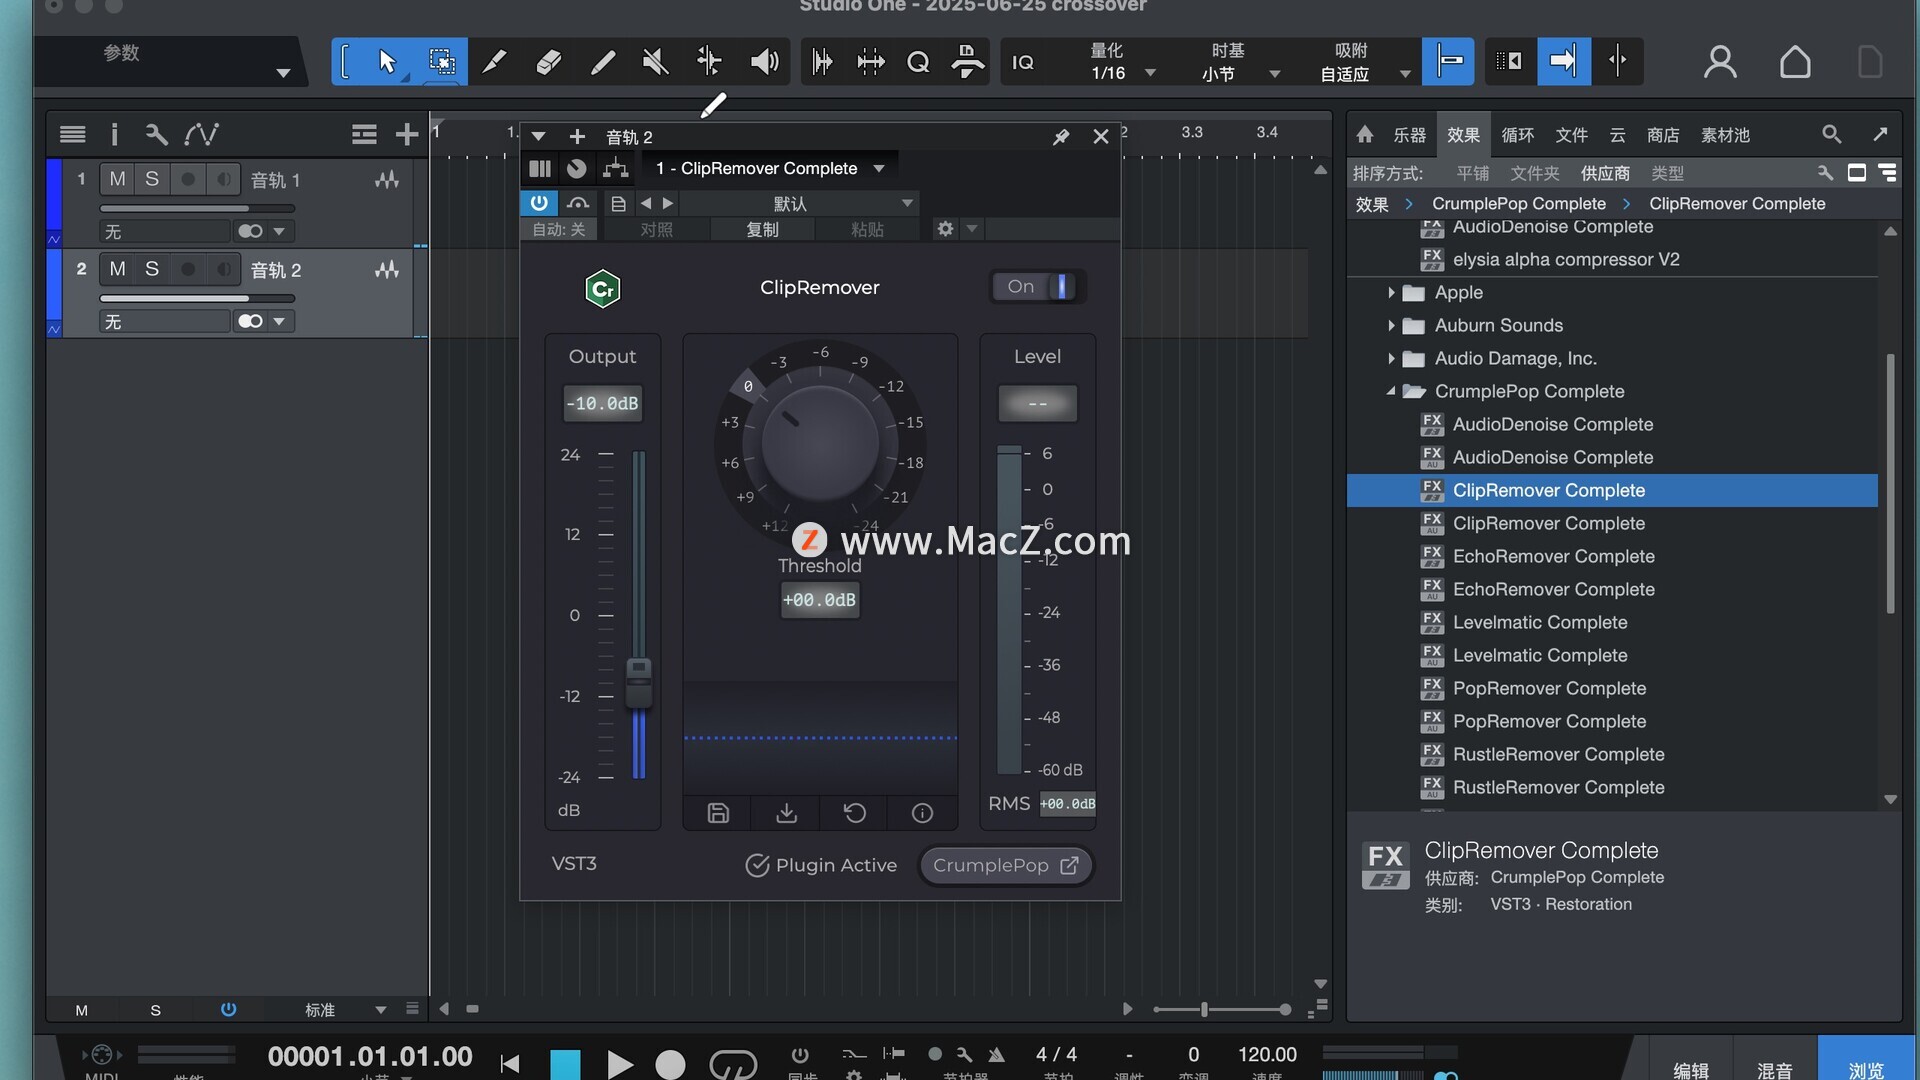Click the IQ quantize button
Viewport: 1920px width, 1080px height.
point(1022,62)
